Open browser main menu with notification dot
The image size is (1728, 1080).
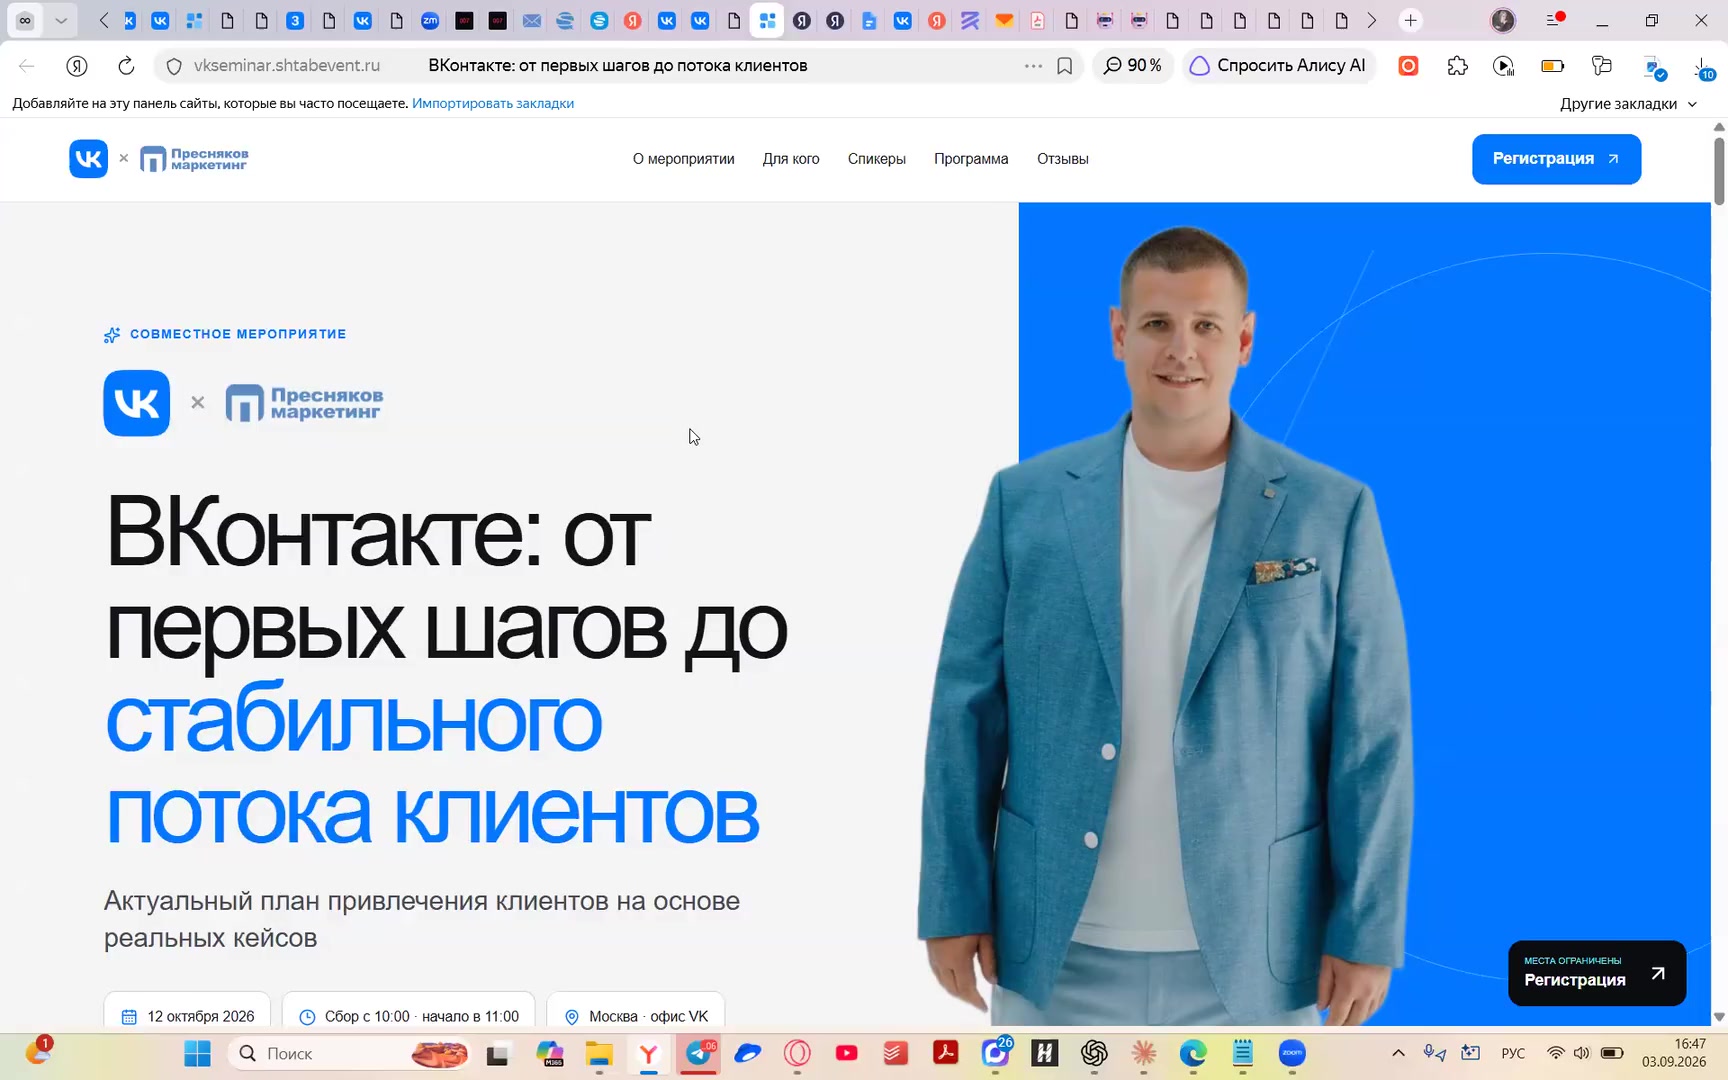1555,20
